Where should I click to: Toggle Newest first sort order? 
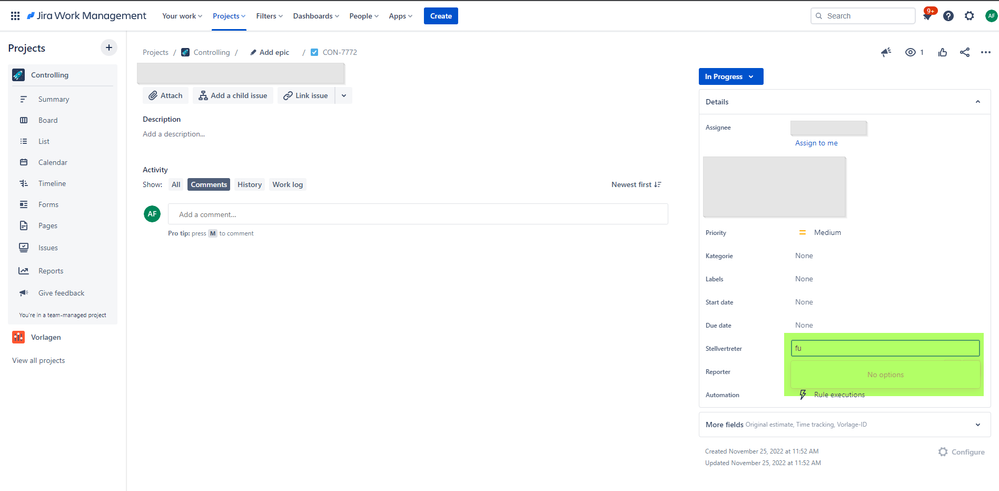point(636,185)
